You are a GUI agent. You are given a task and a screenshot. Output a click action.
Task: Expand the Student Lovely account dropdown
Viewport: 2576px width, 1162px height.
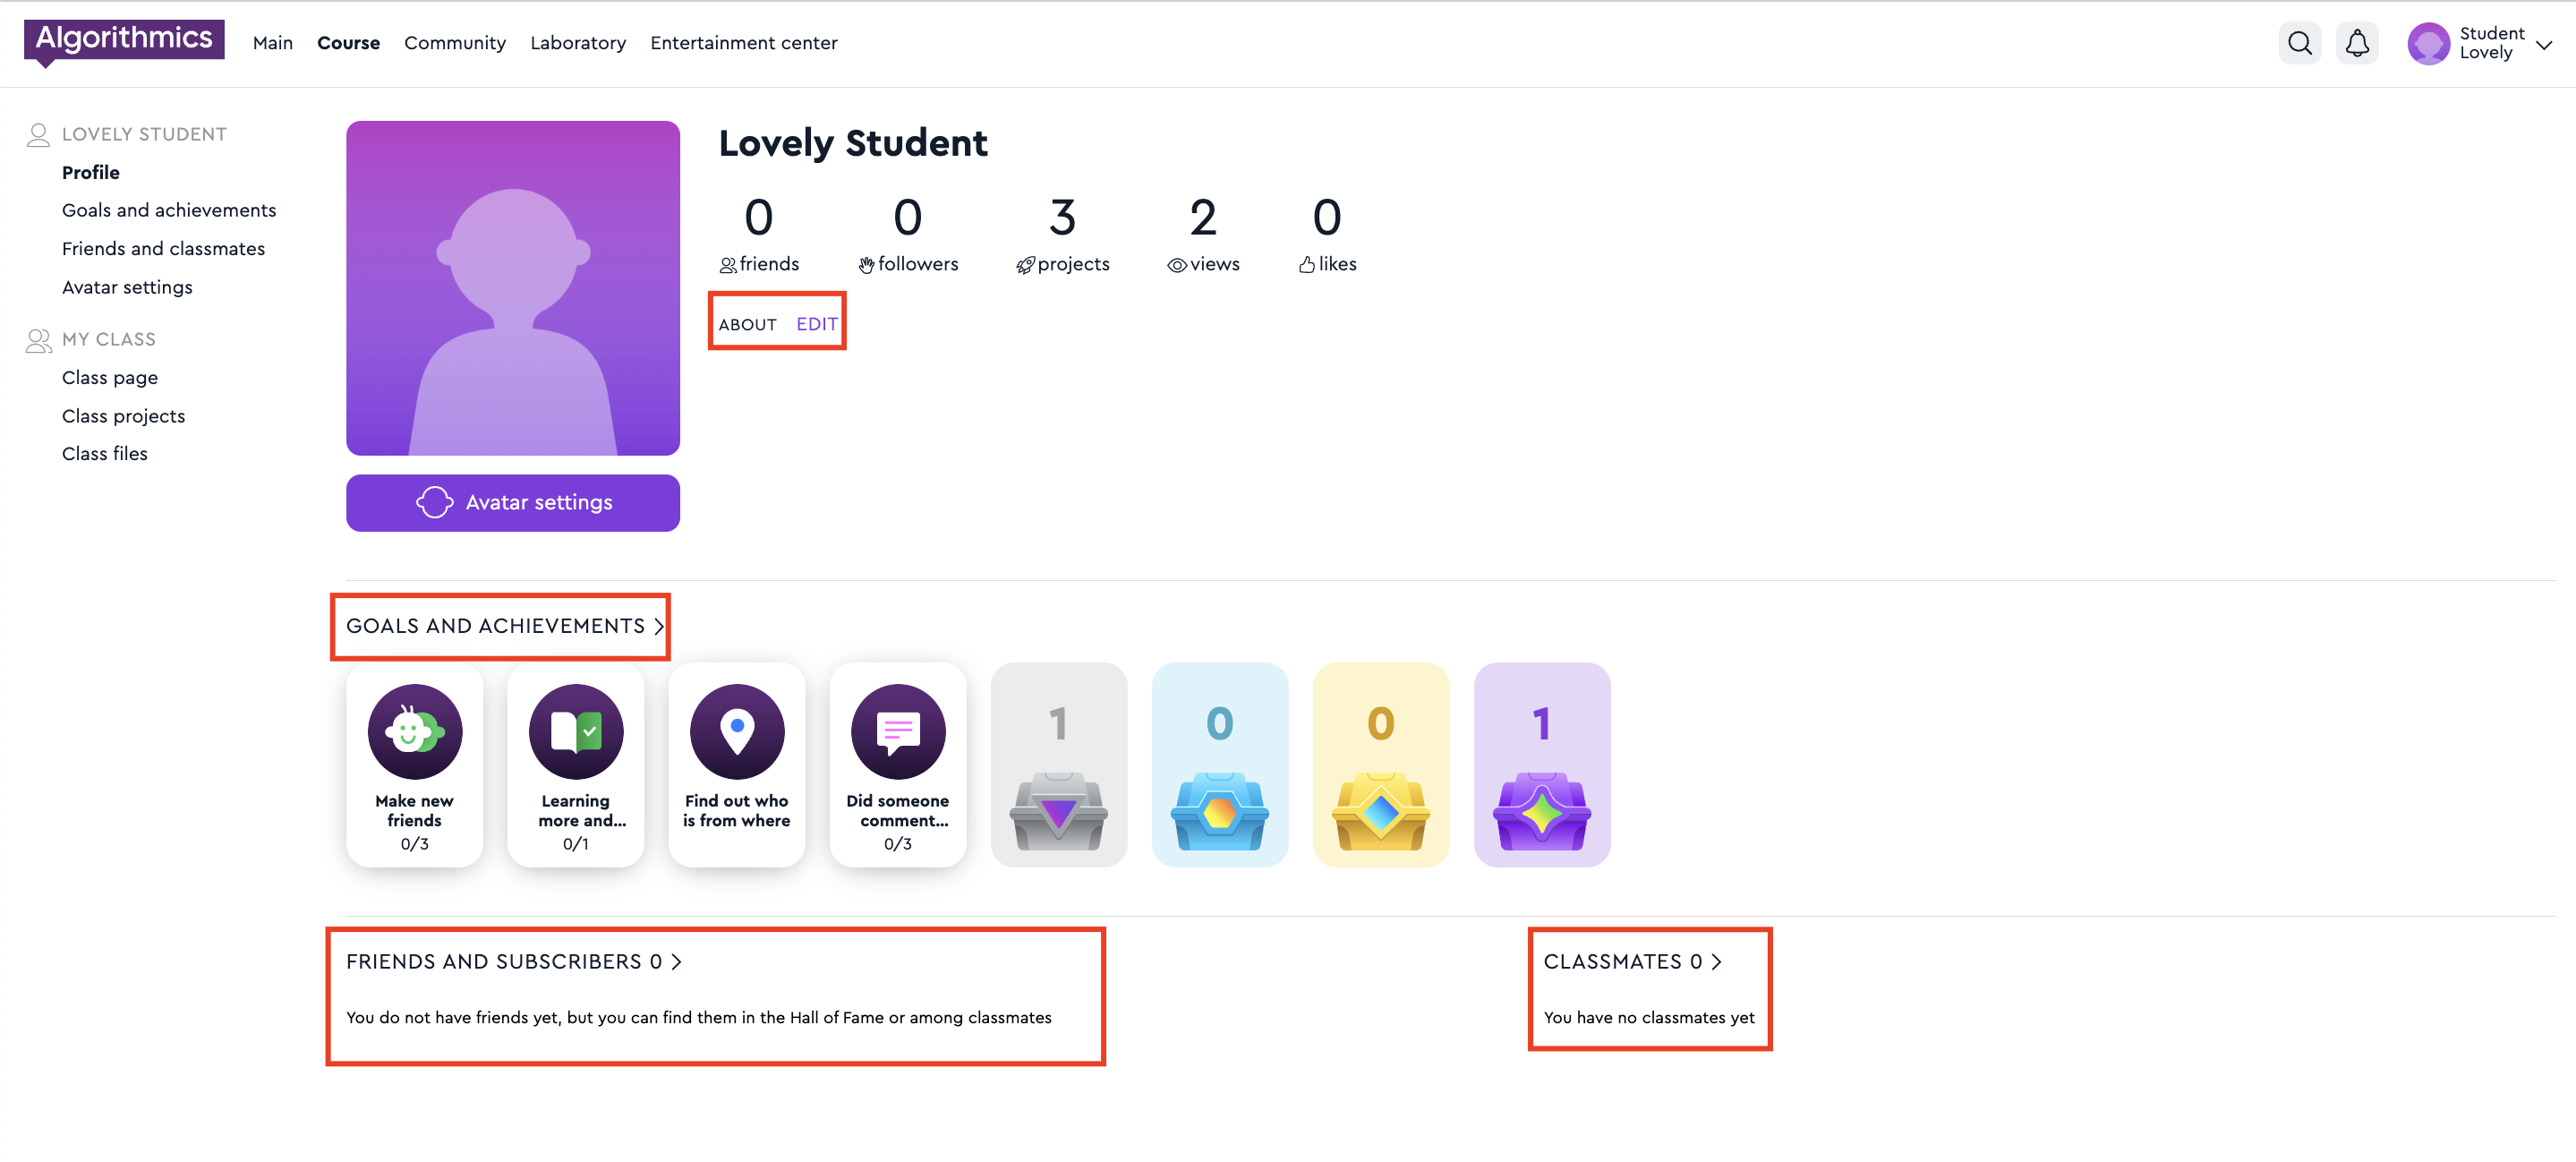click(2543, 44)
